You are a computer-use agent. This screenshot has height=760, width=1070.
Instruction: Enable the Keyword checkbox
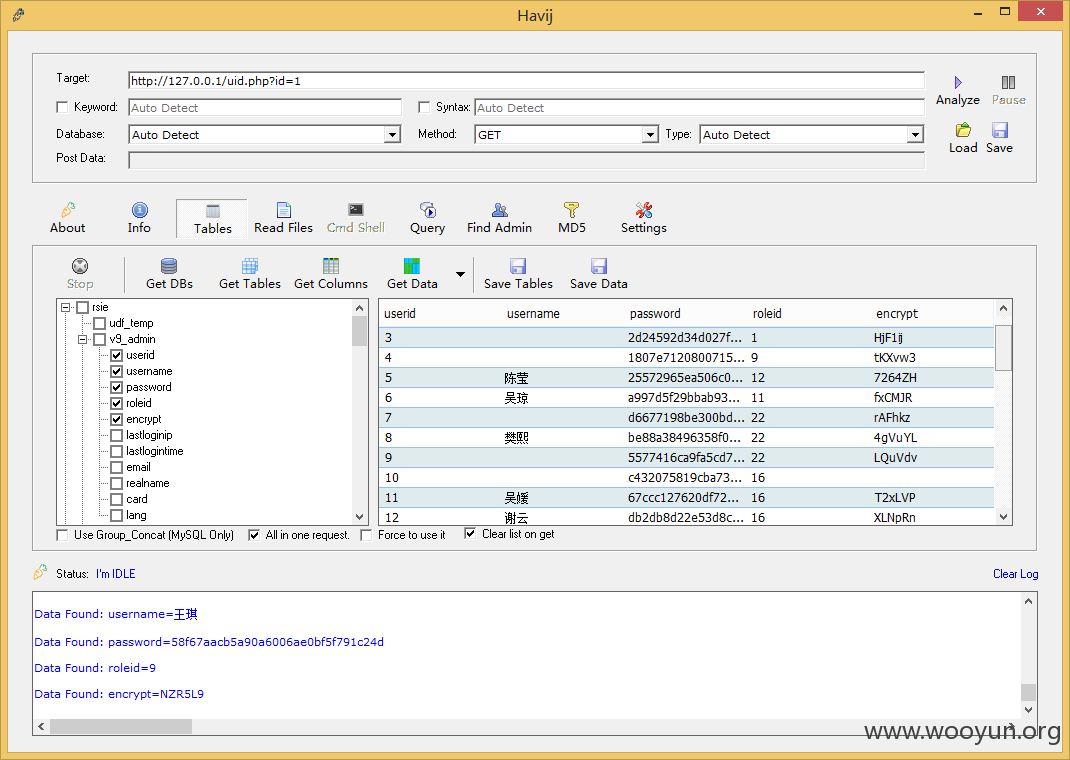62,107
